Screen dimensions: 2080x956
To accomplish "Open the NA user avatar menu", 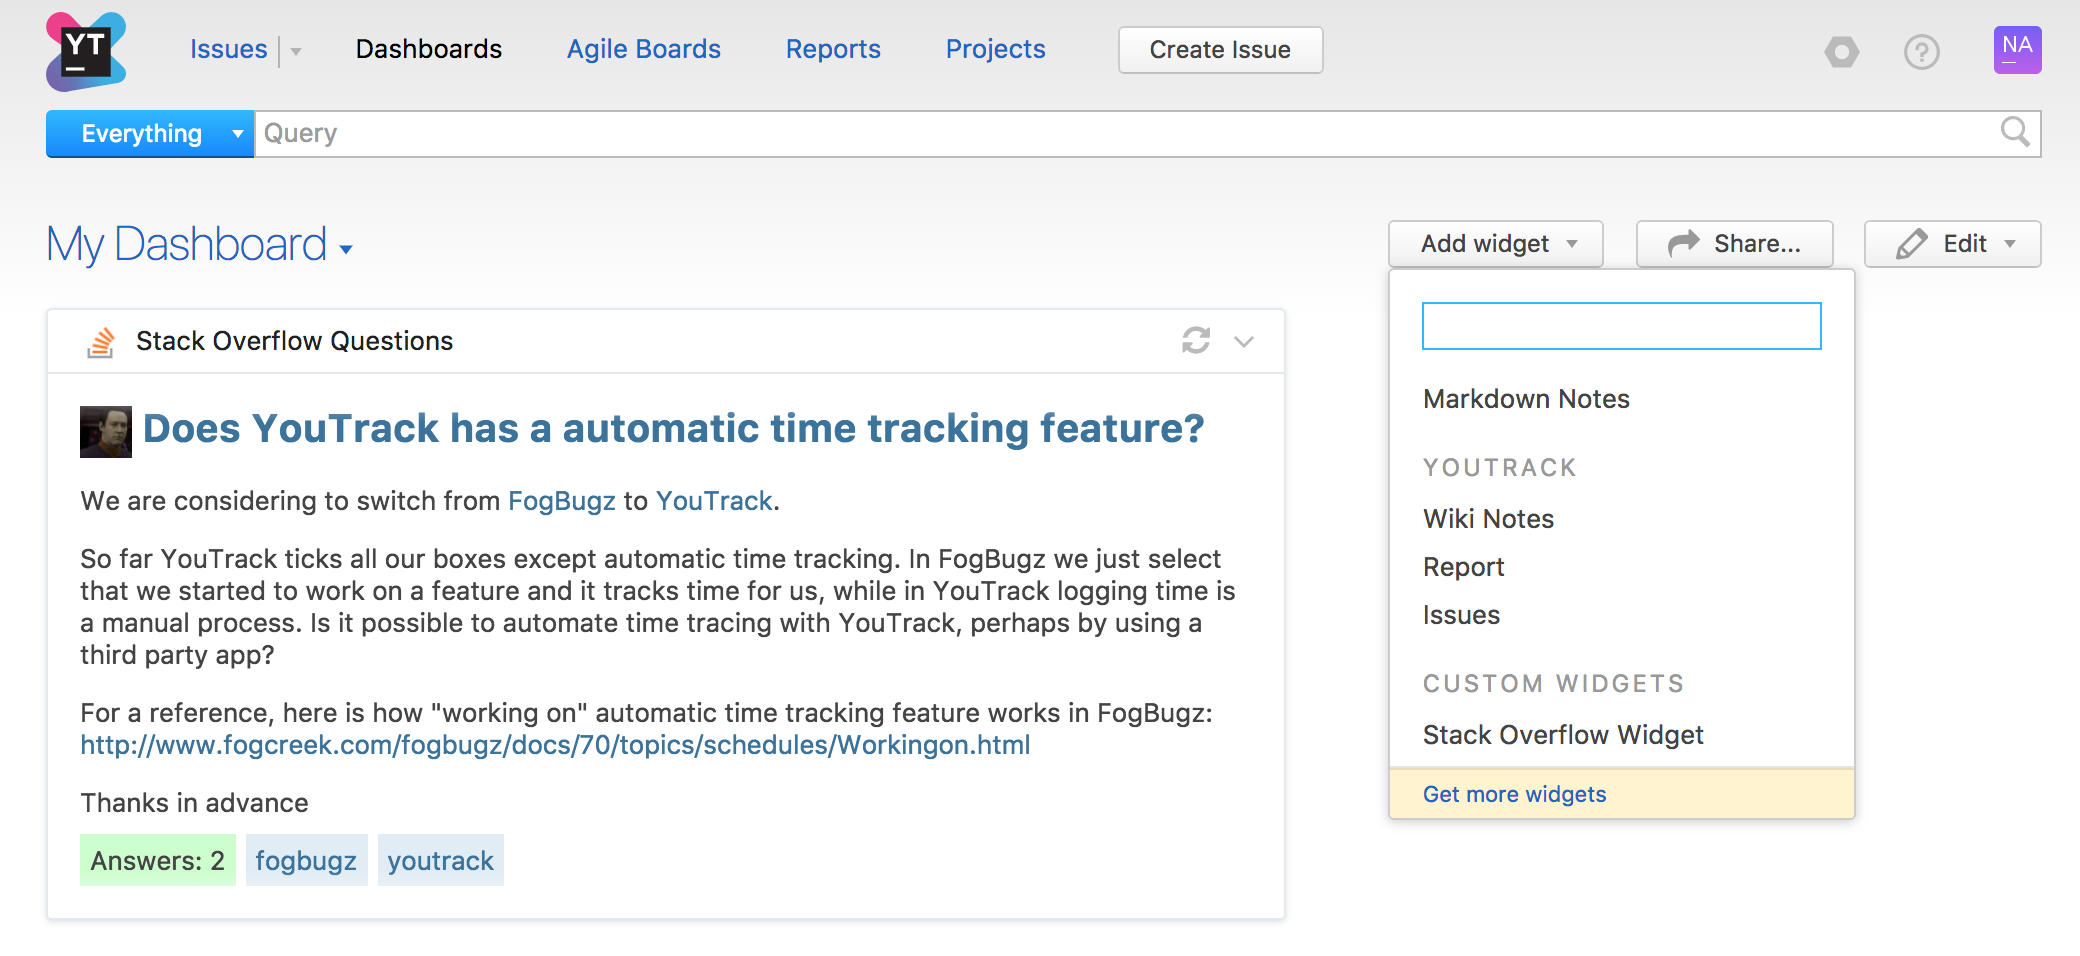I will click(2017, 49).
